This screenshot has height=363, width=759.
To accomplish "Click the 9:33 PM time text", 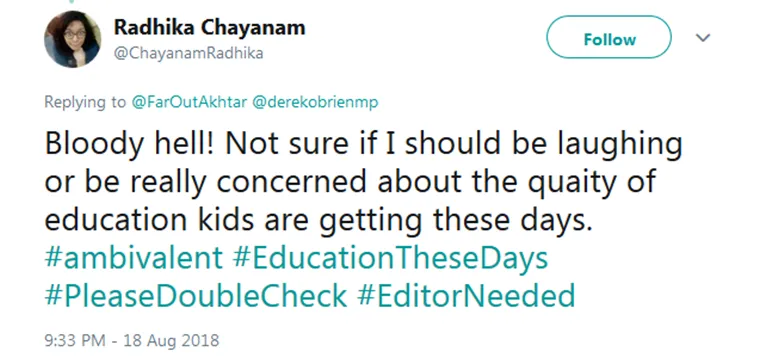I will 75,340.
